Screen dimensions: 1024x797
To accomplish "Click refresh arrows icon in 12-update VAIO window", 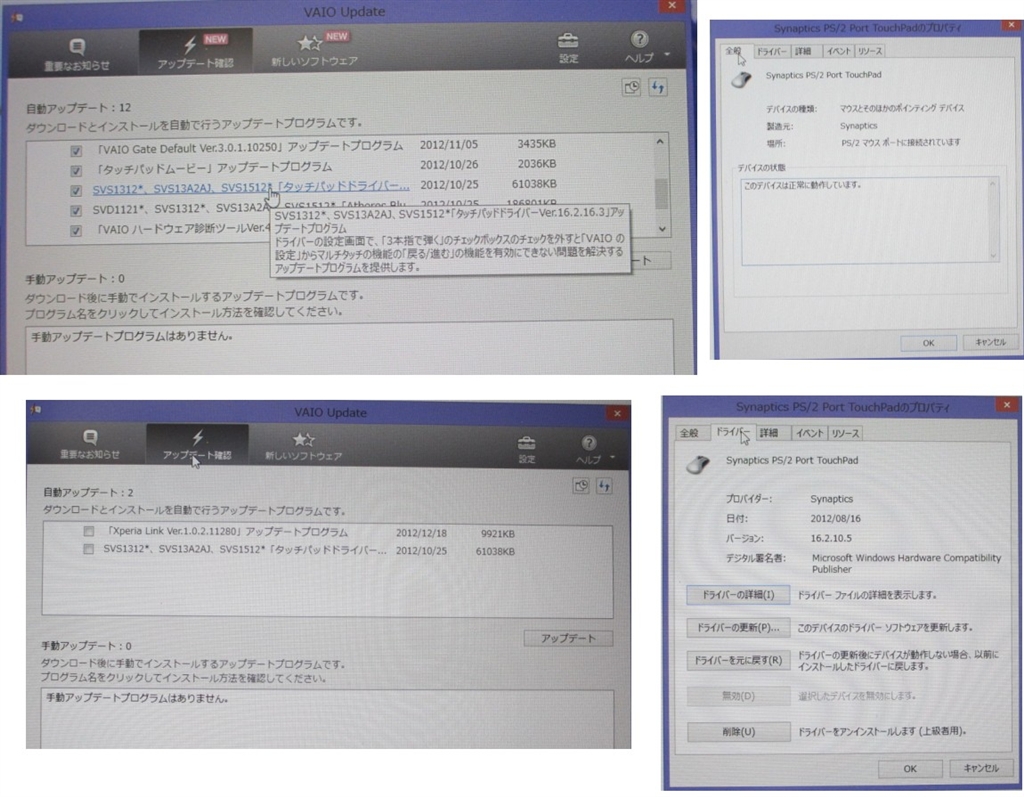I will pyautogui.click(x=658, y=88).
